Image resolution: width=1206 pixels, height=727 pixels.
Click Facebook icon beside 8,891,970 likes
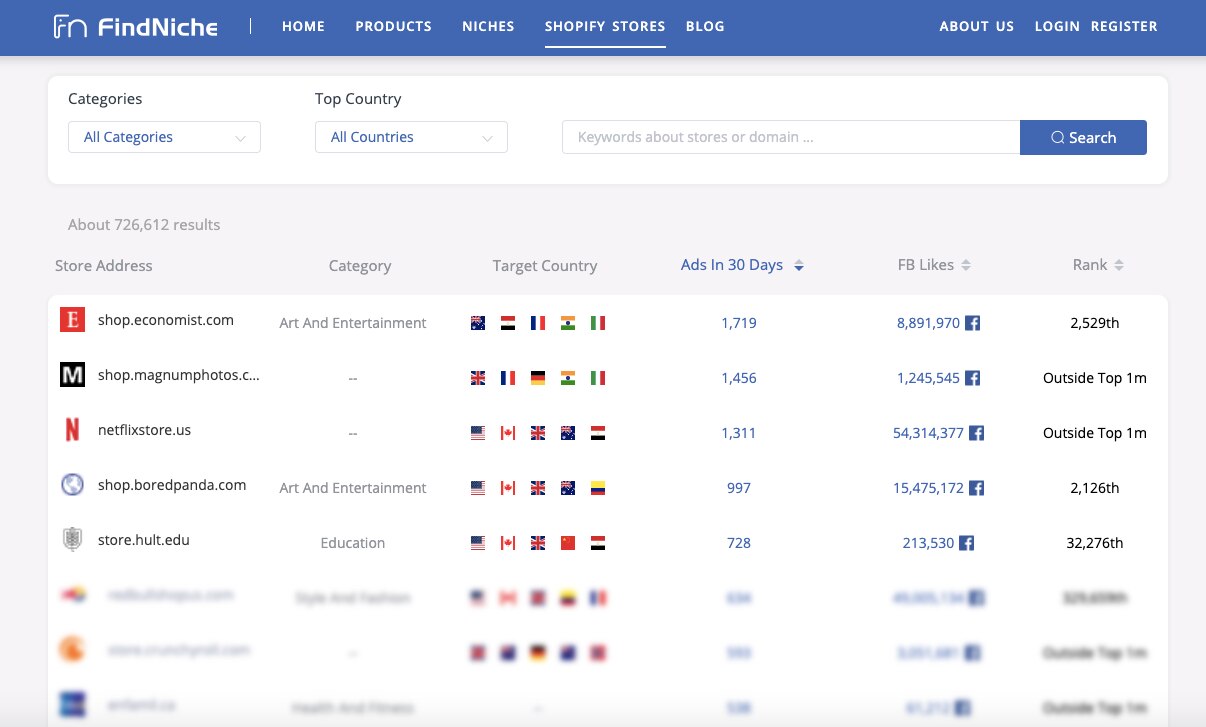[972, 323]
